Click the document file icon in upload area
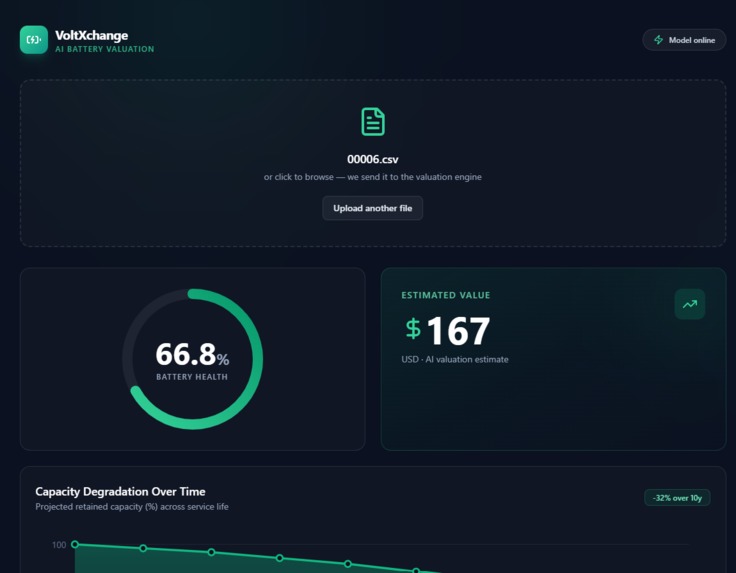 click(x=373, y=122)
